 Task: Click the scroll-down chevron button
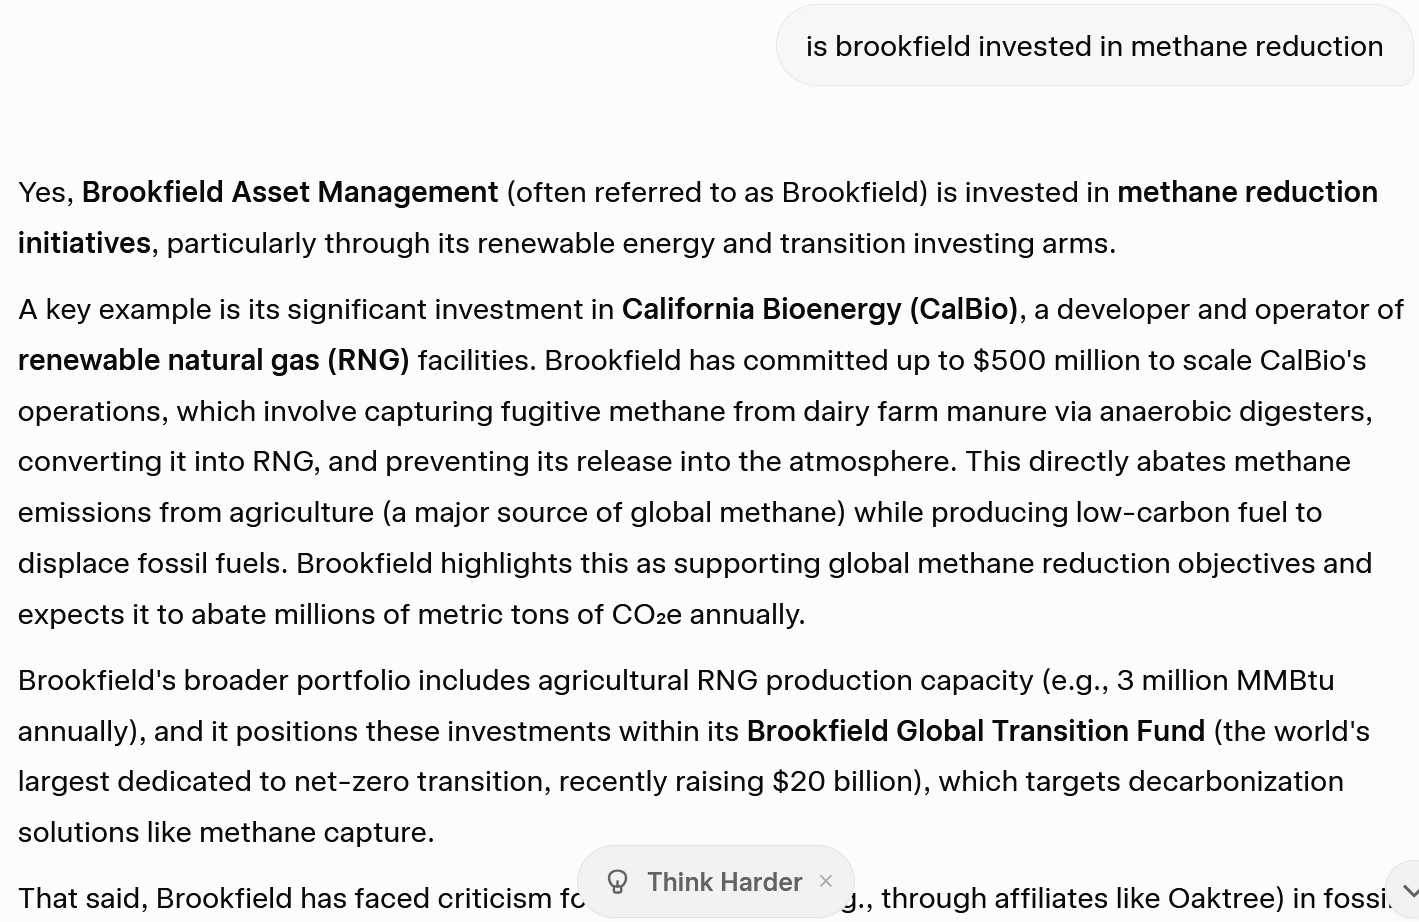1408,891
